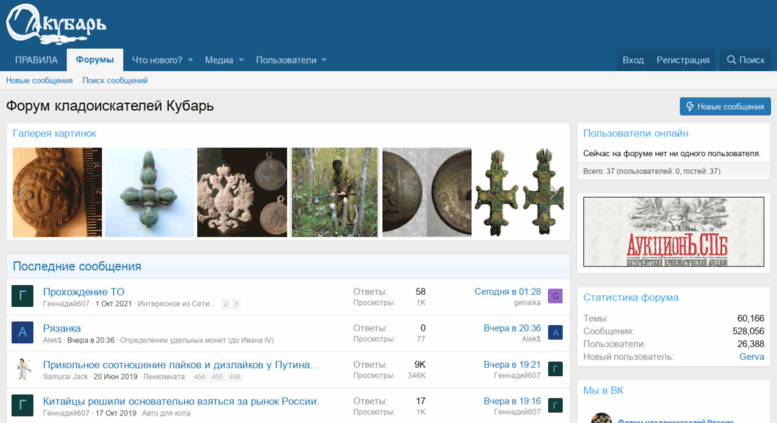This screenshot has width=777, height=423.
Task: Open the Пользователи section
Action: pyautogui.click(x=286, y=60)
